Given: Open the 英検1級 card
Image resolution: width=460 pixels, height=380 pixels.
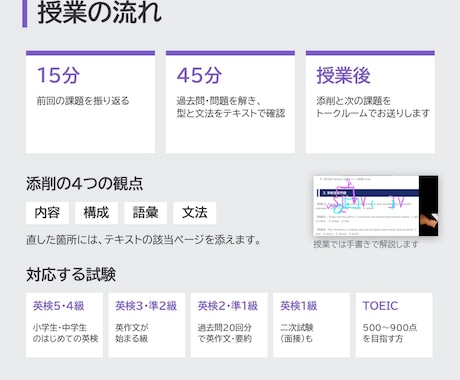Looking at the screenshot, I should (311, 325).
